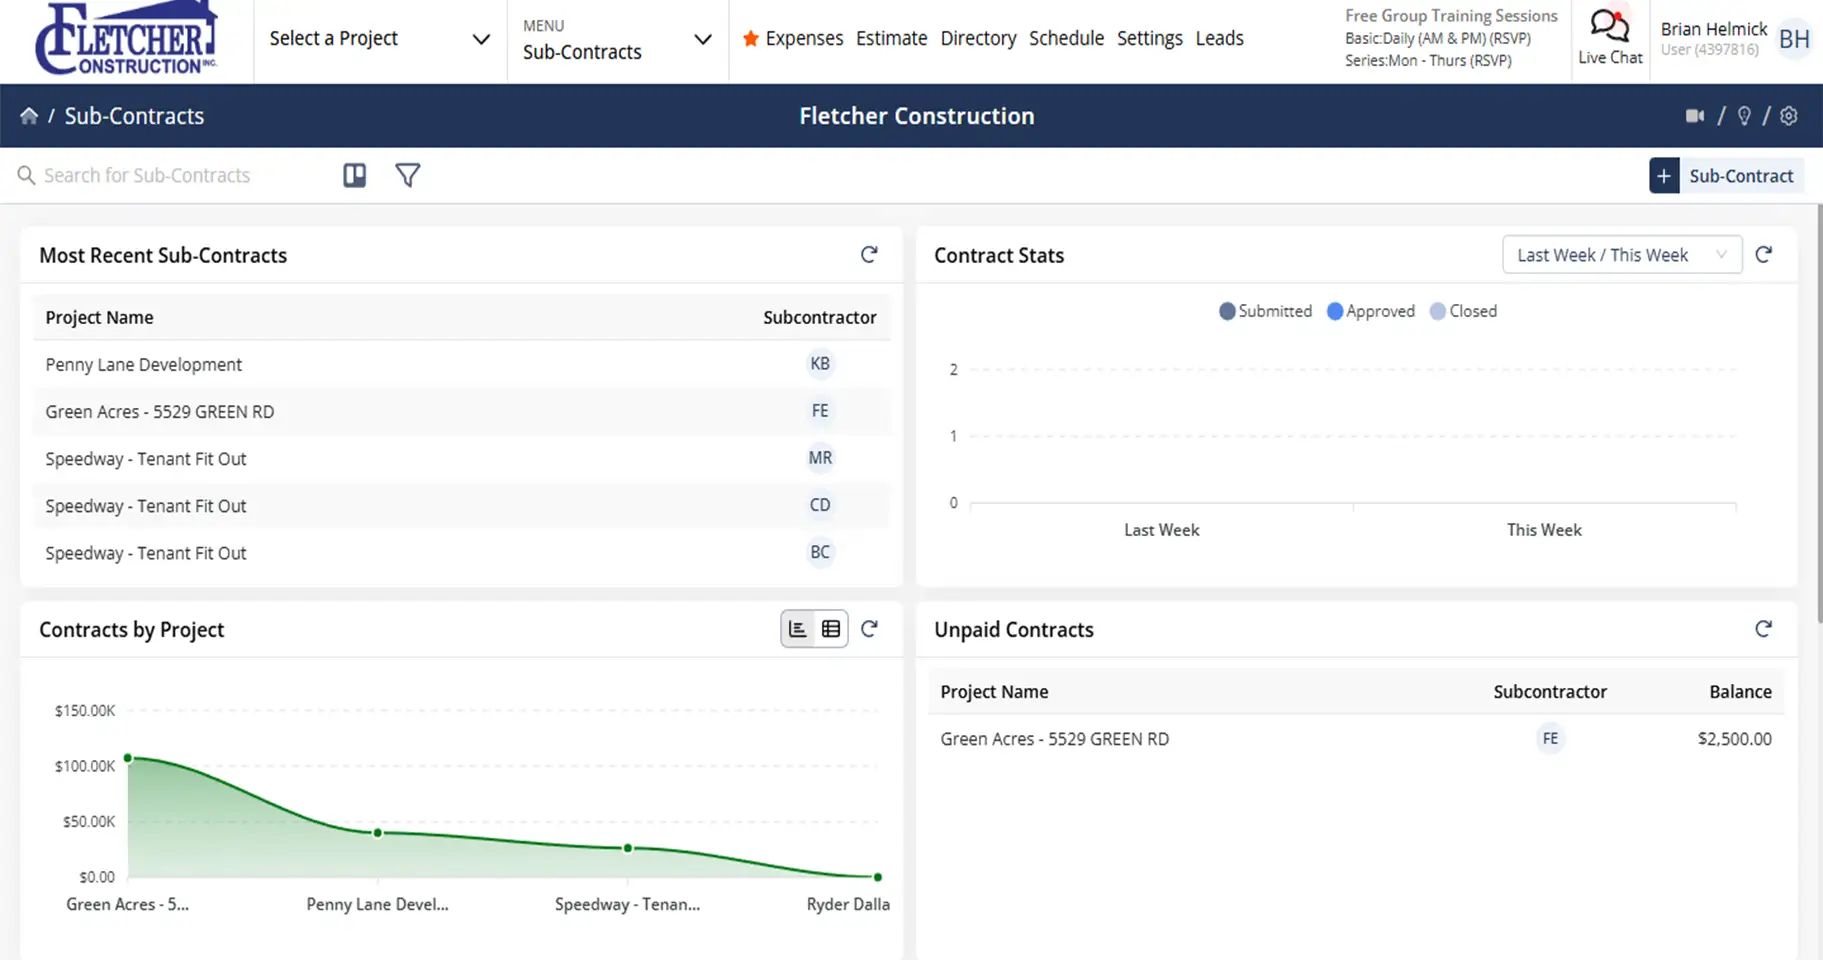Screen dimensions: 1823x960
Task: Open the filter funnel icon
Action: pyautogui.click(x=408, y=175)
